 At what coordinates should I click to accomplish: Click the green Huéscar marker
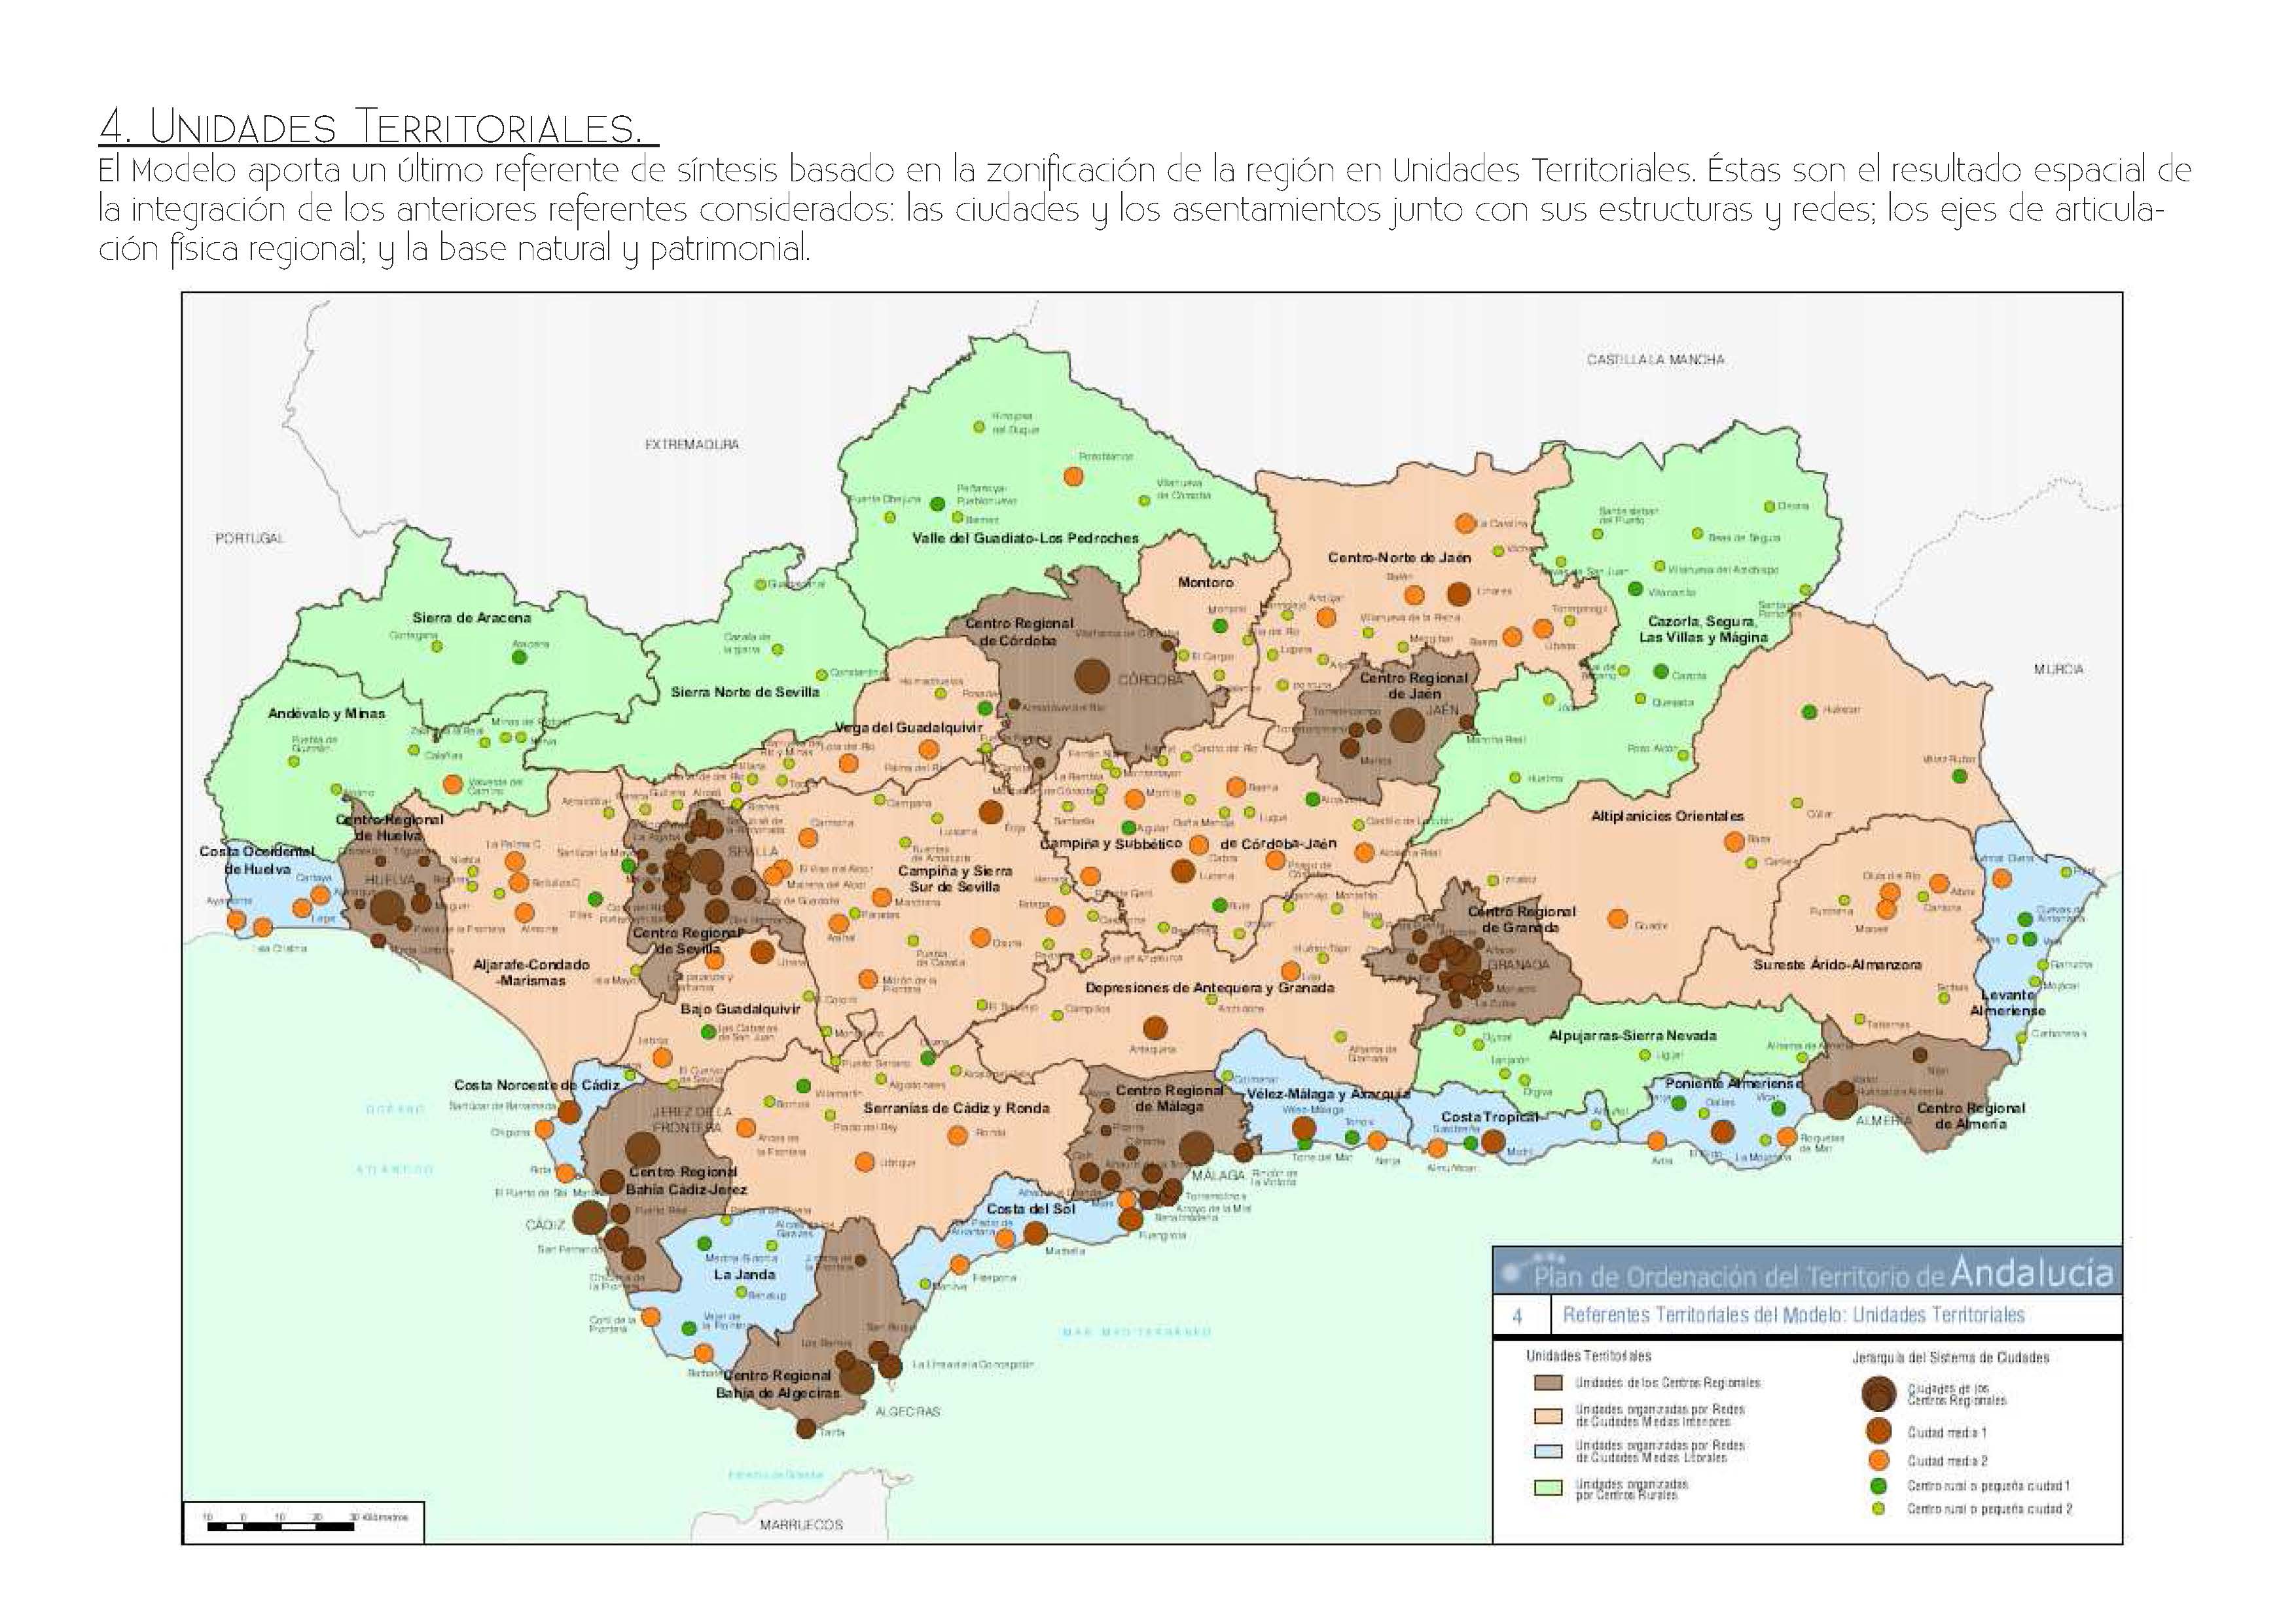point(1809,712)
